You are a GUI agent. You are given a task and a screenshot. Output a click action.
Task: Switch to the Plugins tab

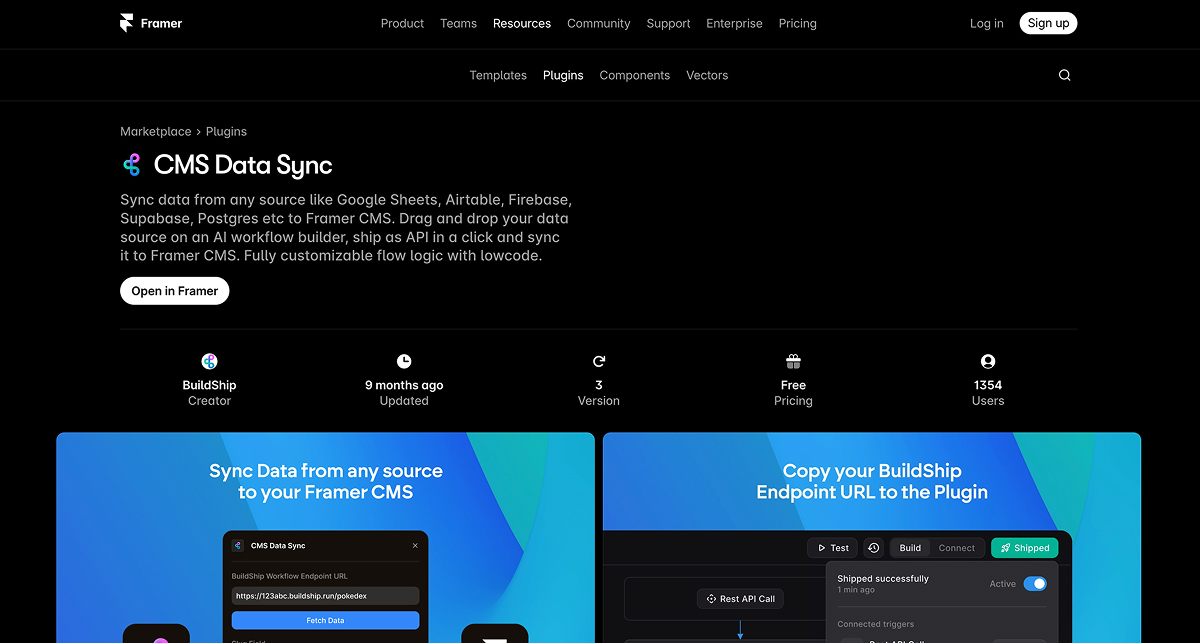coord(563,75)
